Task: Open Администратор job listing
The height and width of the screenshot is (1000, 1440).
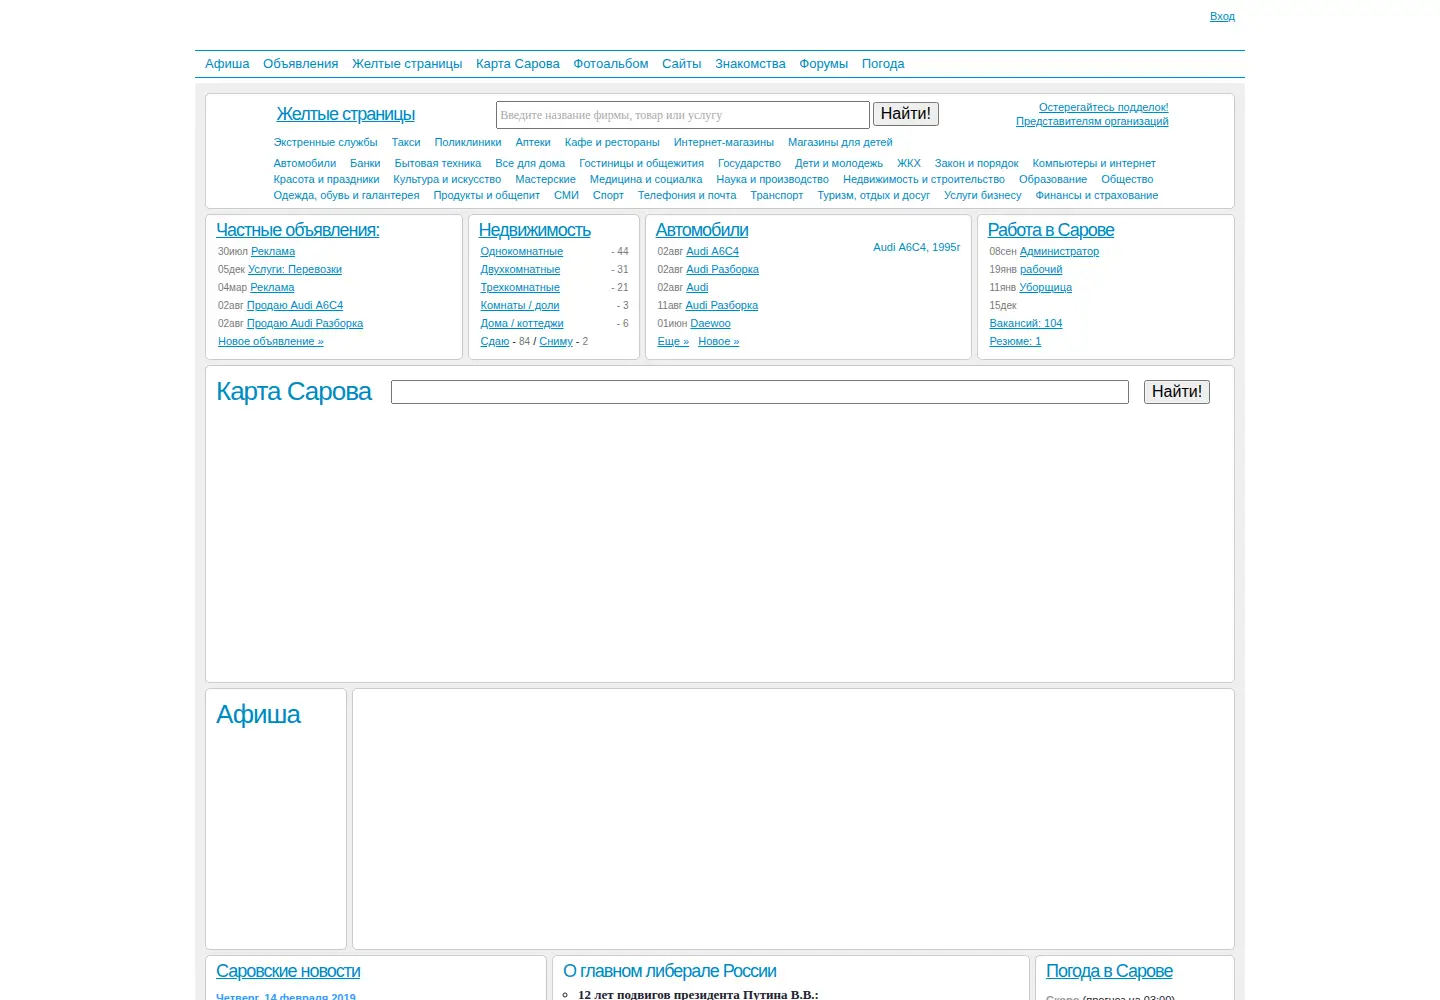Action: click(1059, 251)
